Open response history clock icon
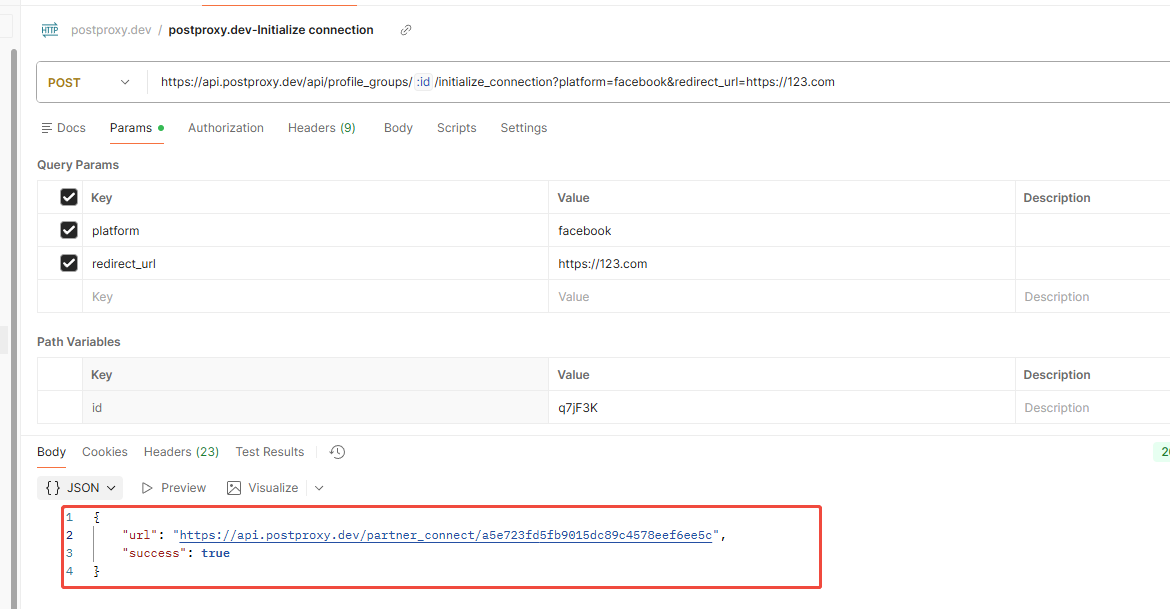Image resolution: width=1170 pixels, height=609 pixels. [337, 452]
